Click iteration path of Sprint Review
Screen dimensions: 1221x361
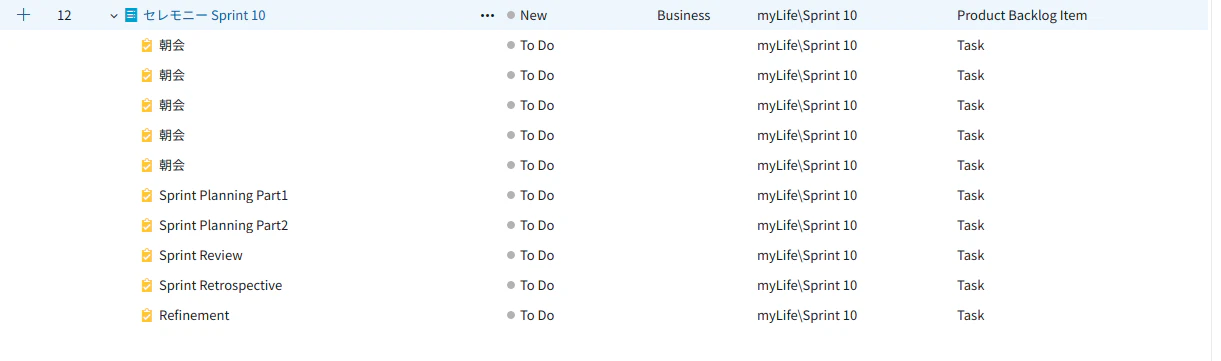pos(807,255)
